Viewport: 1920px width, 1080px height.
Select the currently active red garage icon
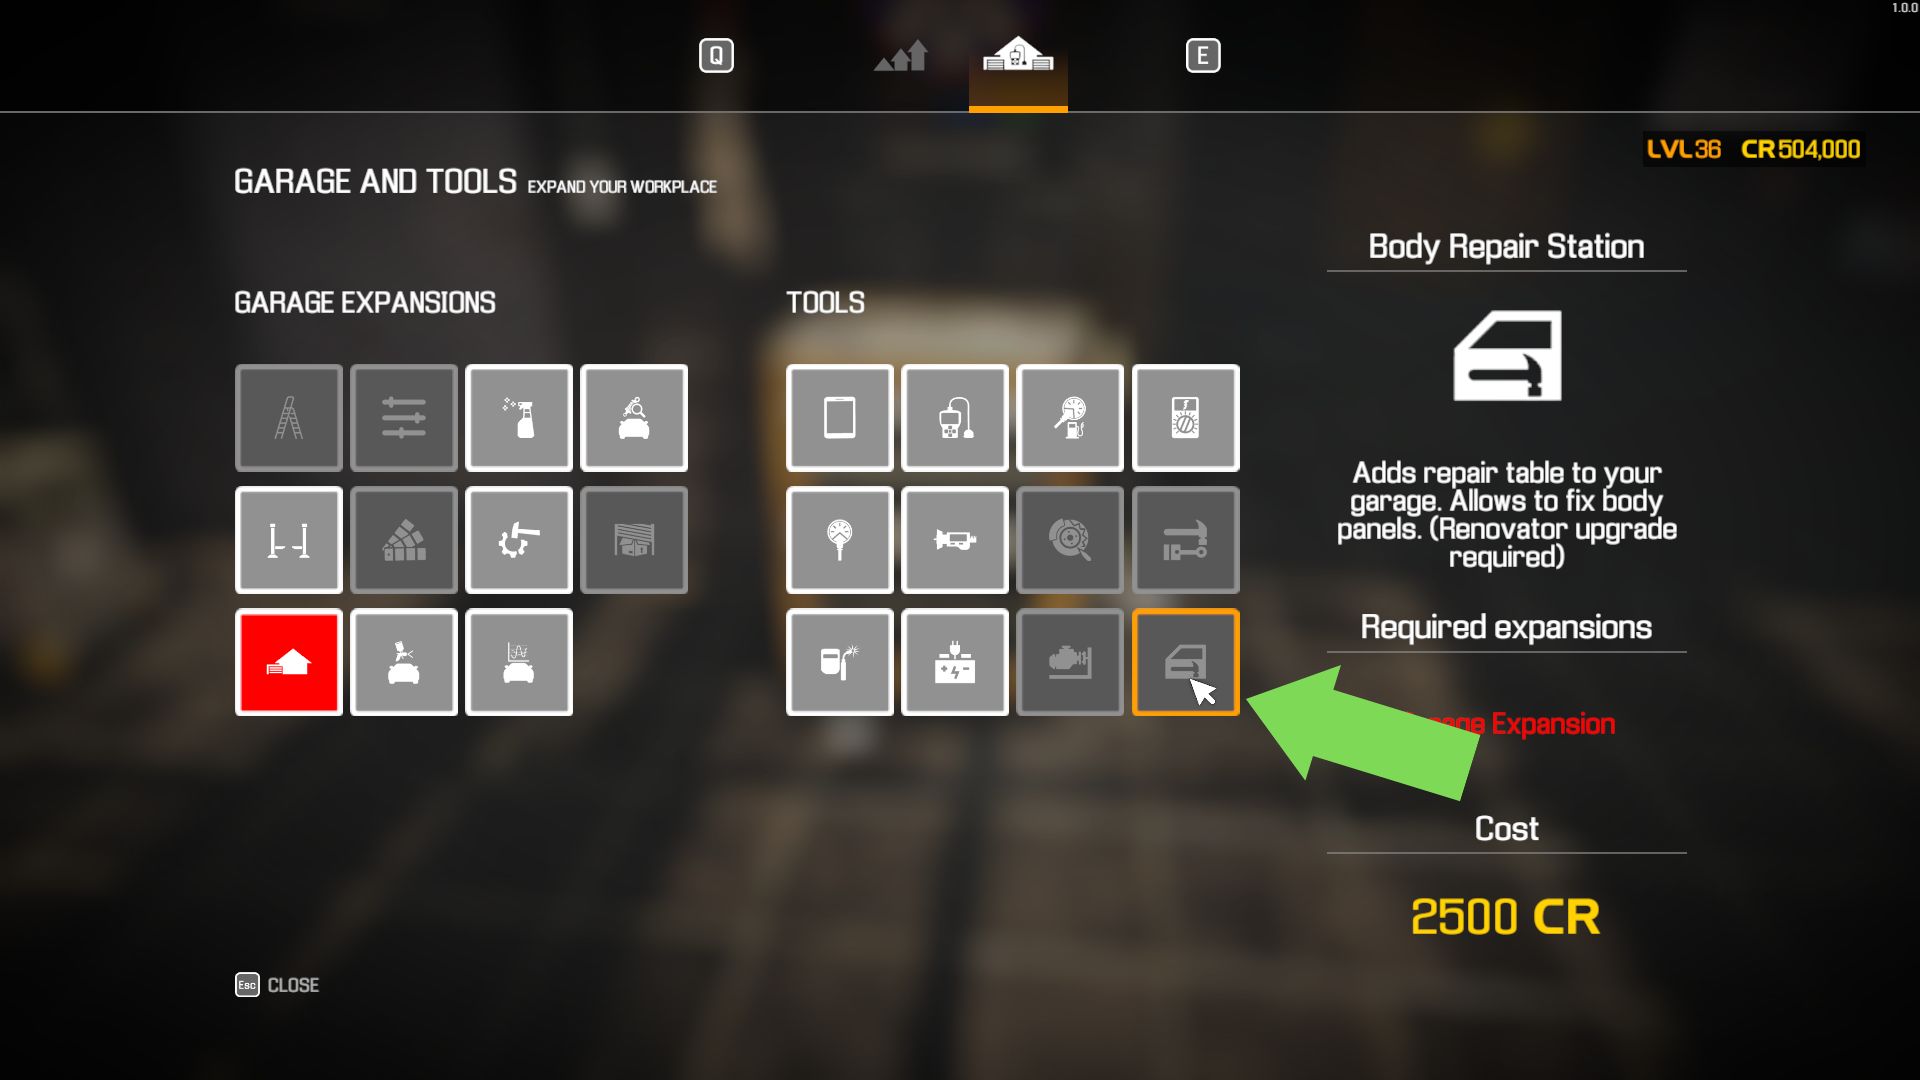point(289,661)
